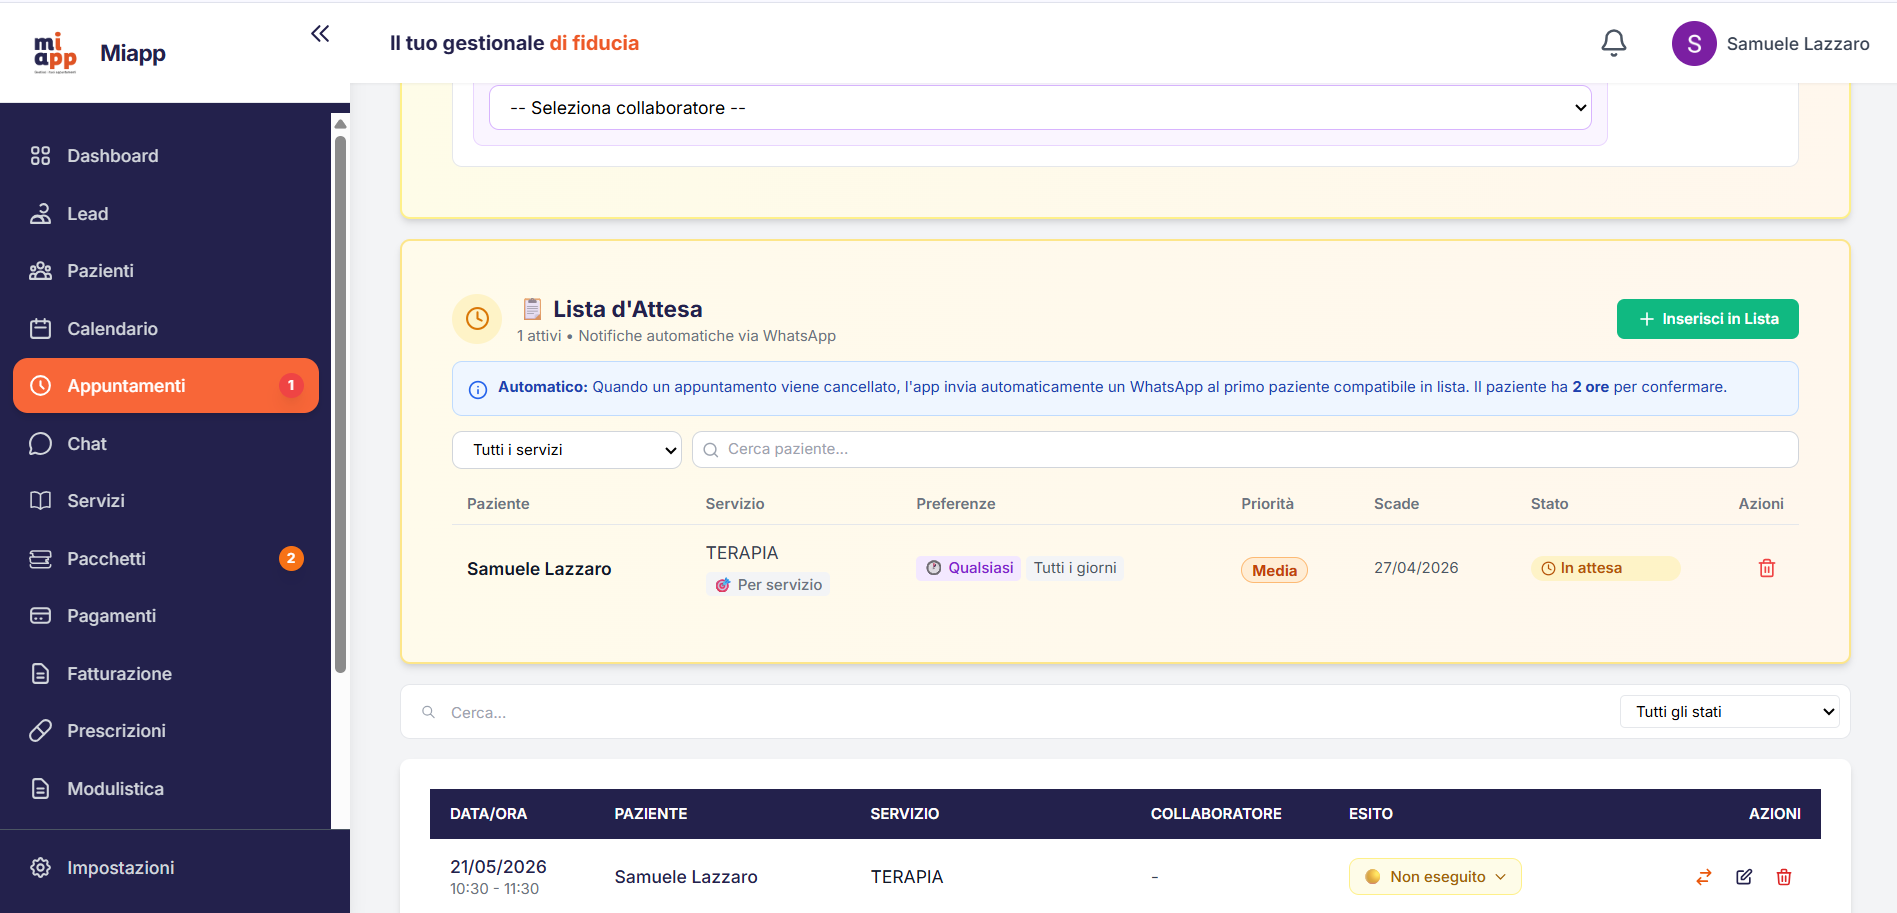Screen dimensions: 1897x913
Task: Collapse the sidebar with the double chevron
Action: click(319, 33)
